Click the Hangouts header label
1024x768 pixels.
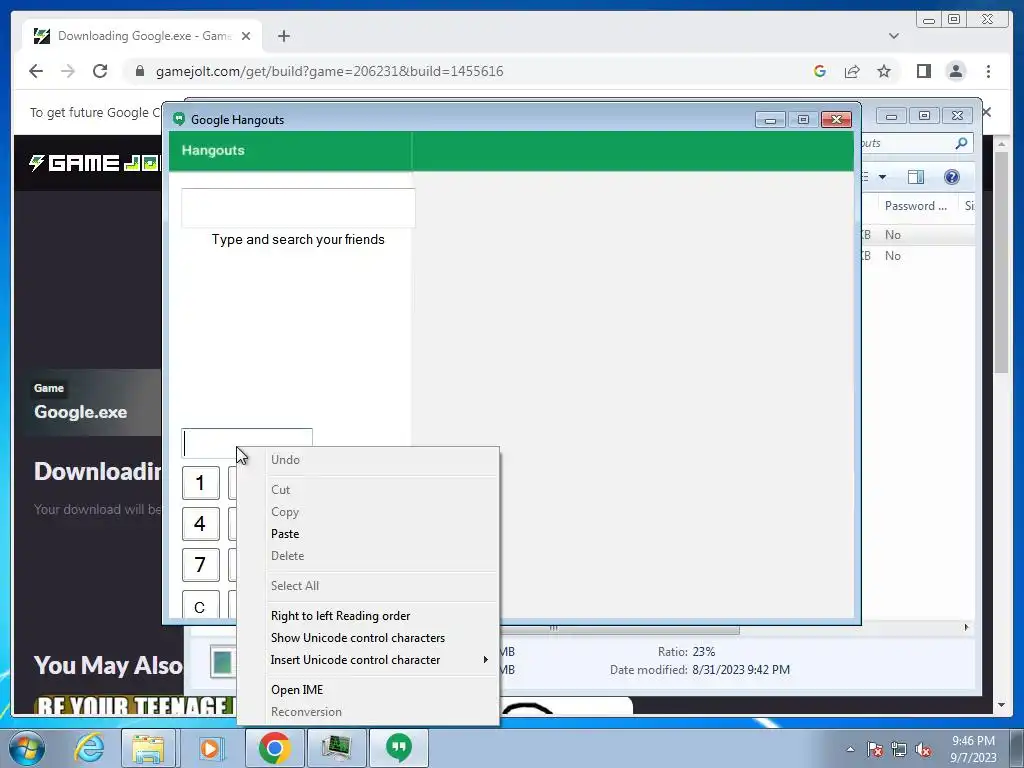click(x=213, y=150)
